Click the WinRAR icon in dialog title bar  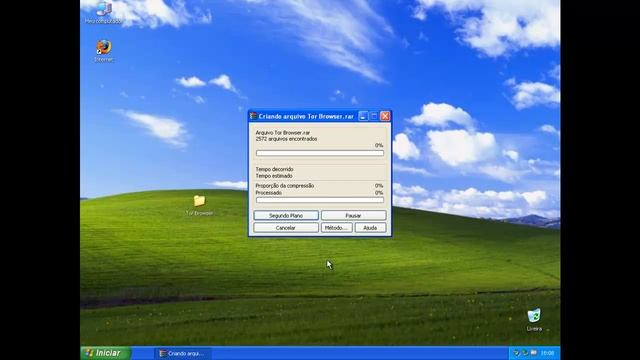point(253,116)
